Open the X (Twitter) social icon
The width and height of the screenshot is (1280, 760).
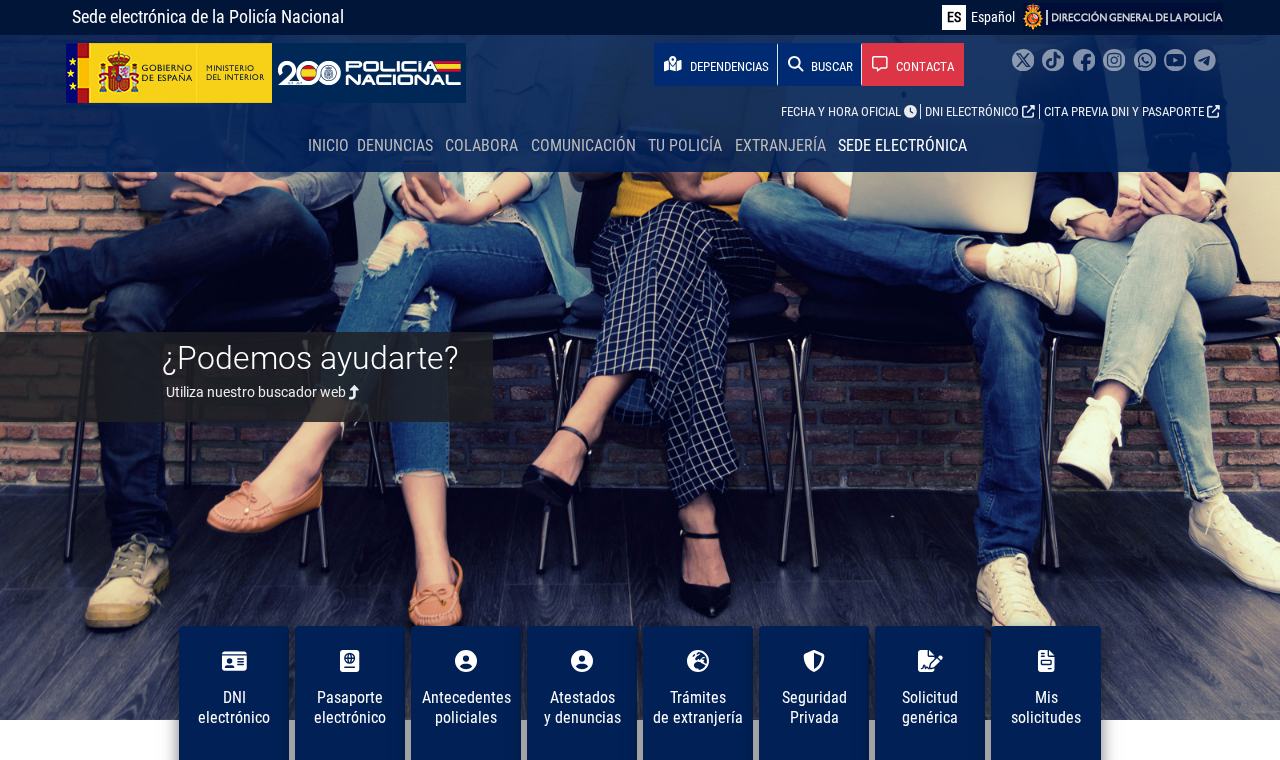[1023, 60]
